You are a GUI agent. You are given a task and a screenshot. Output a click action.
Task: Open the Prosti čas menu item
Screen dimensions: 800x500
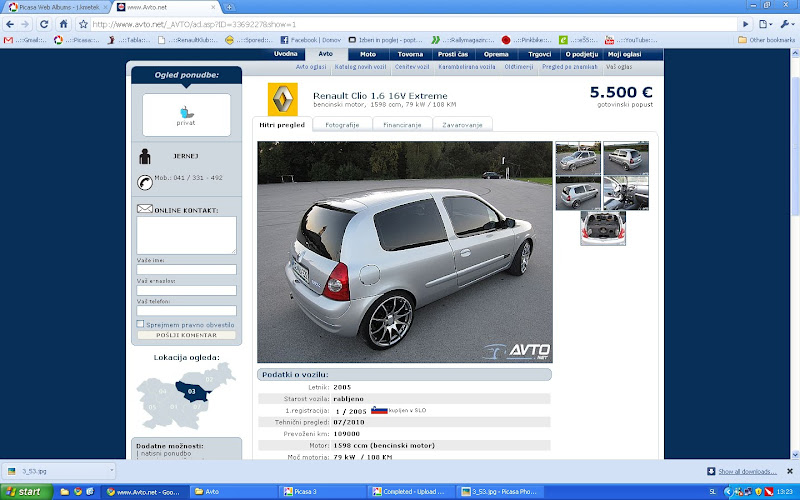(453, 54)
